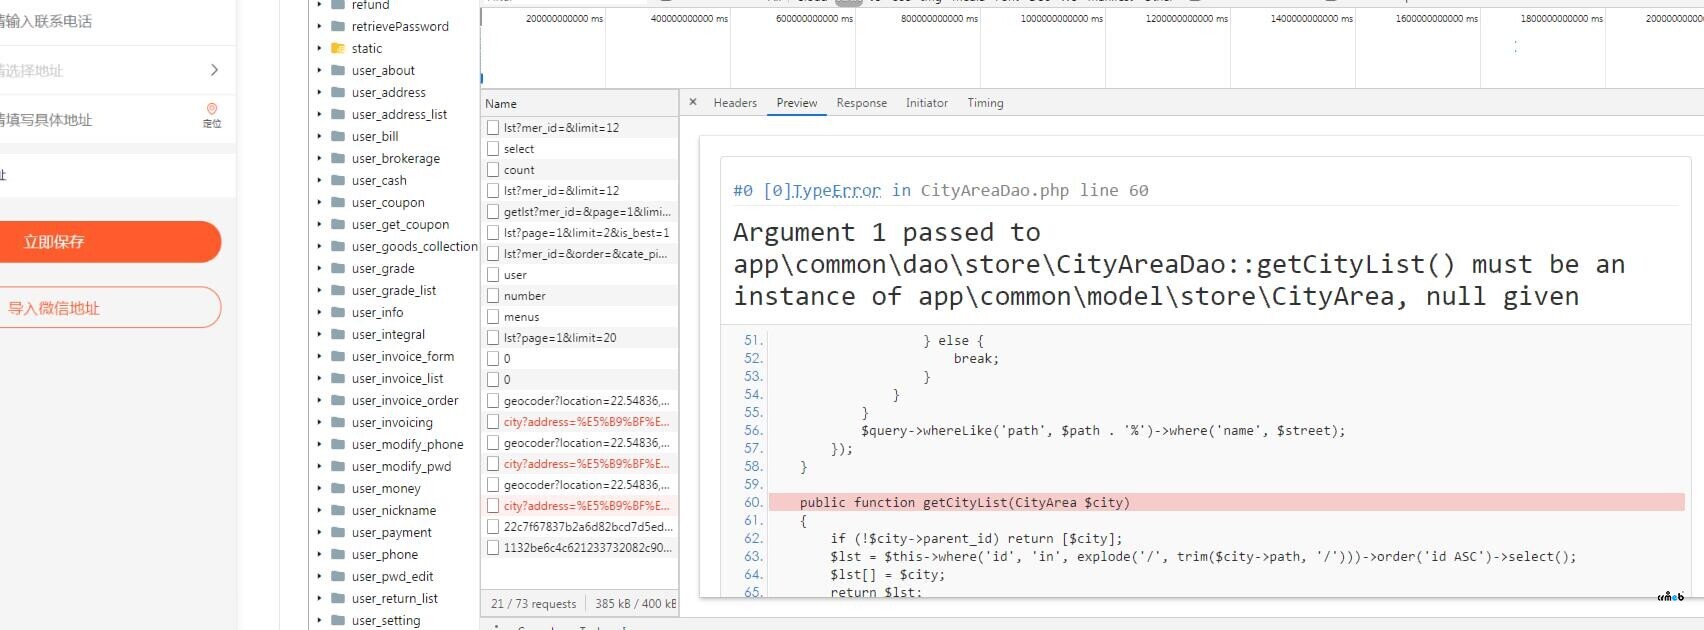Click the user_goods_collection folder icon
The height and width of the screenshot is (630, 1704).
(338, 246)
